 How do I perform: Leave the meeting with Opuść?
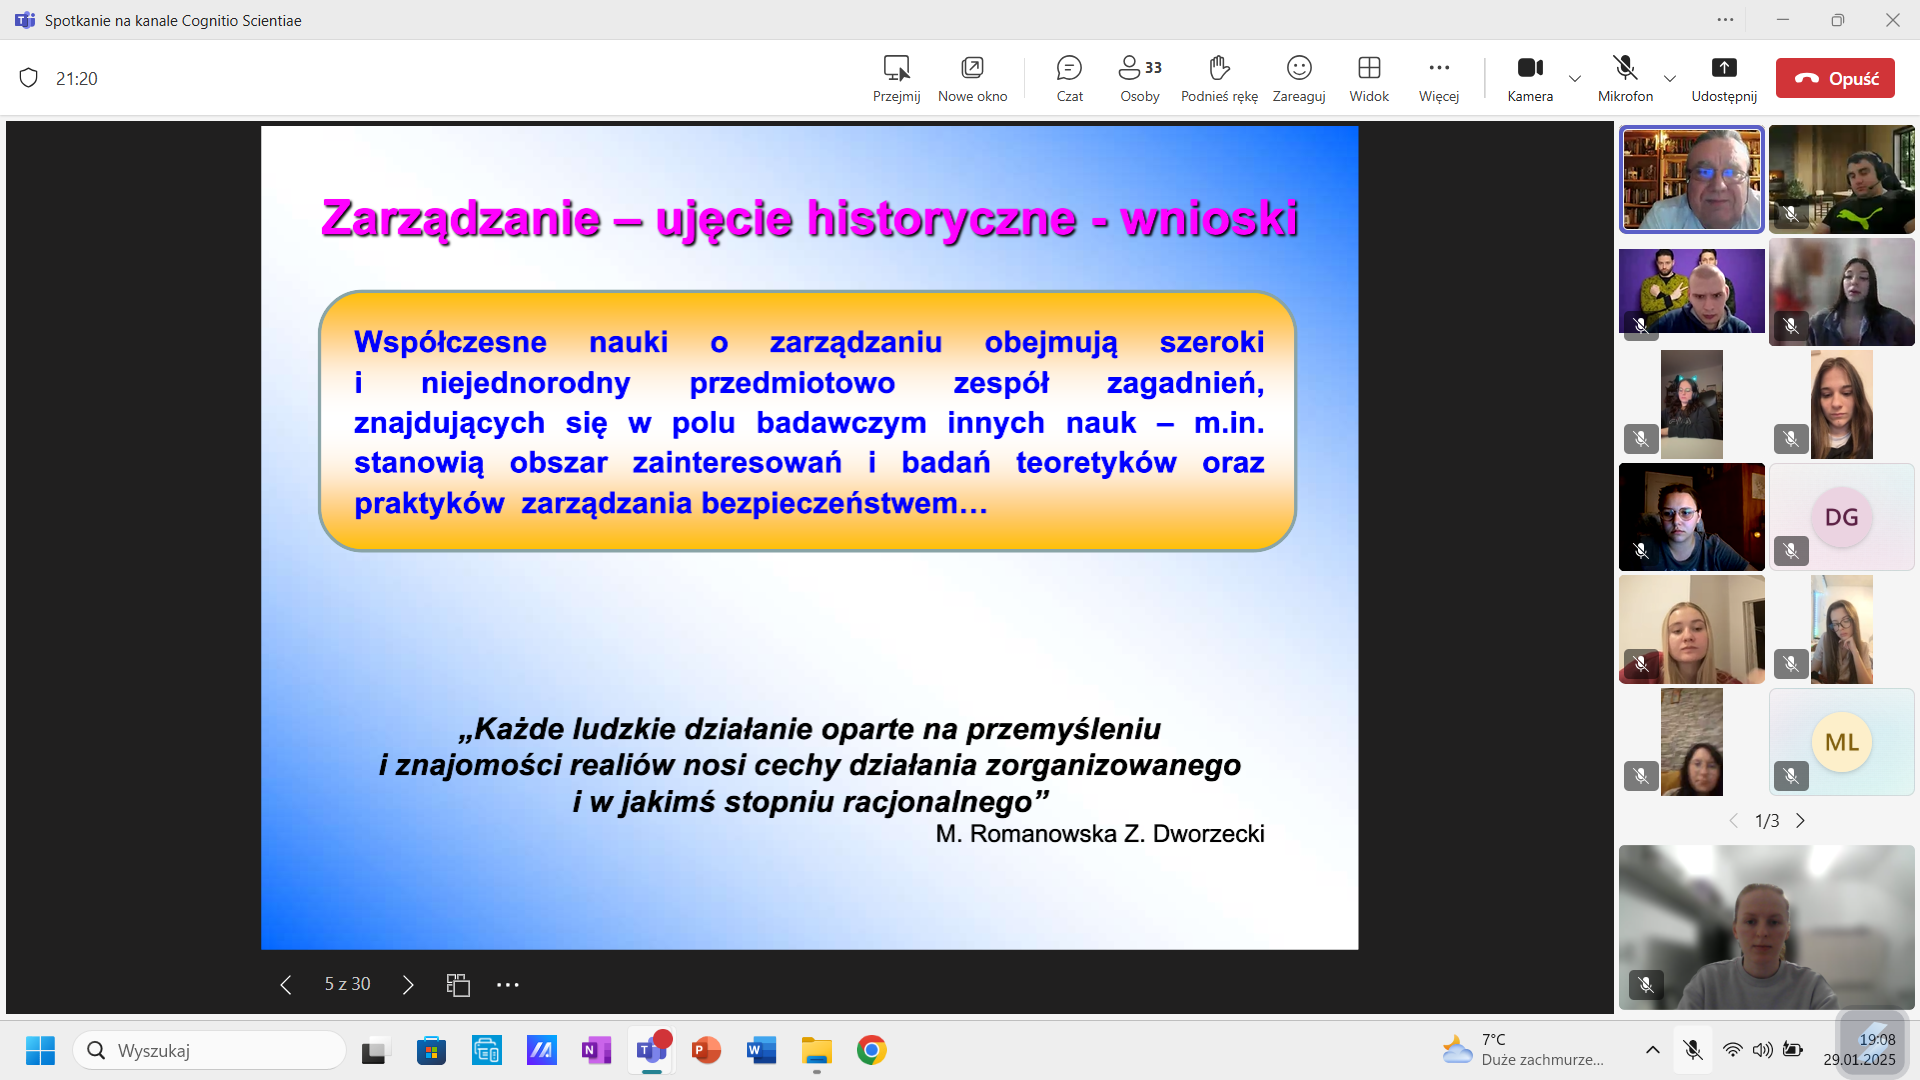coord(1835,78)
